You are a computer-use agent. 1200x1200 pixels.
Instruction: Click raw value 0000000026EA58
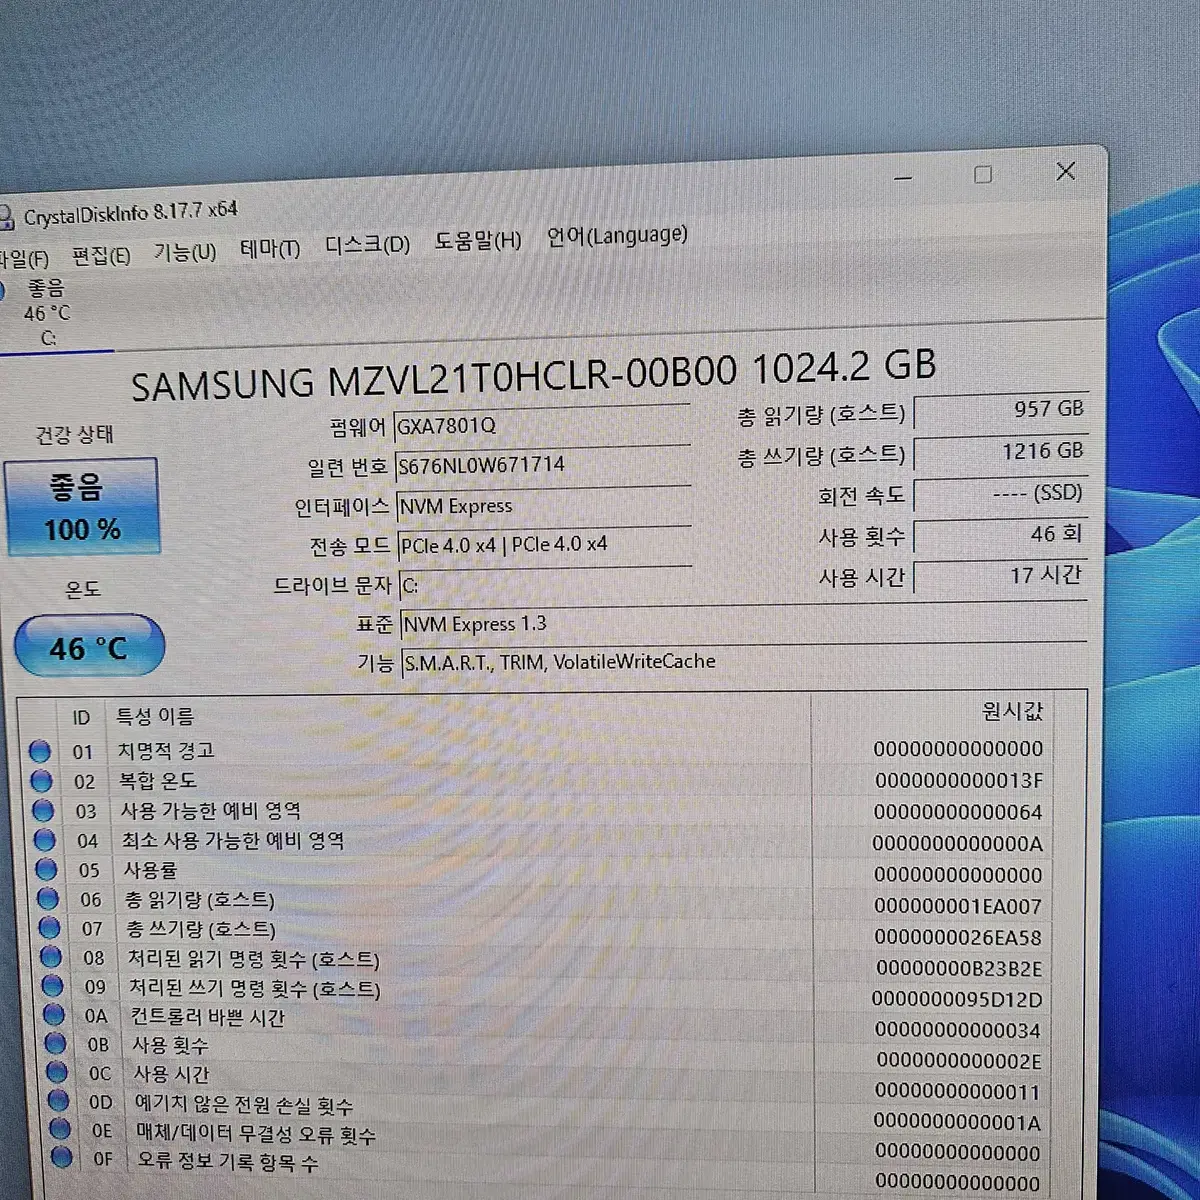[958, 937]
